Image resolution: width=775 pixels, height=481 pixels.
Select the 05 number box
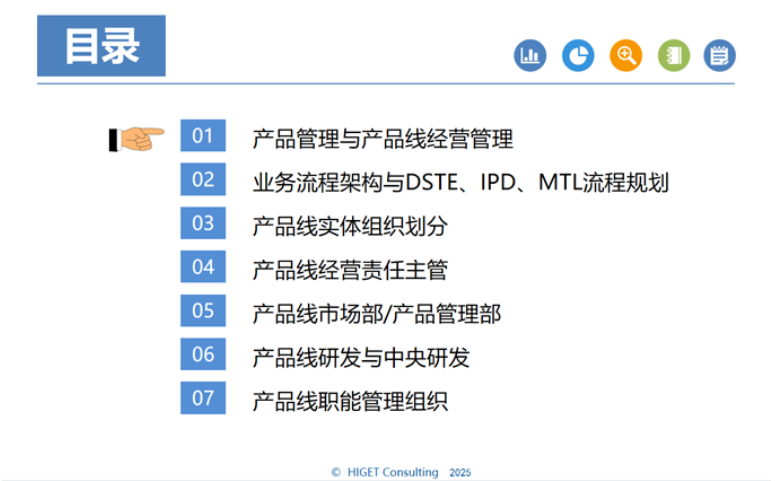[203, 310]
